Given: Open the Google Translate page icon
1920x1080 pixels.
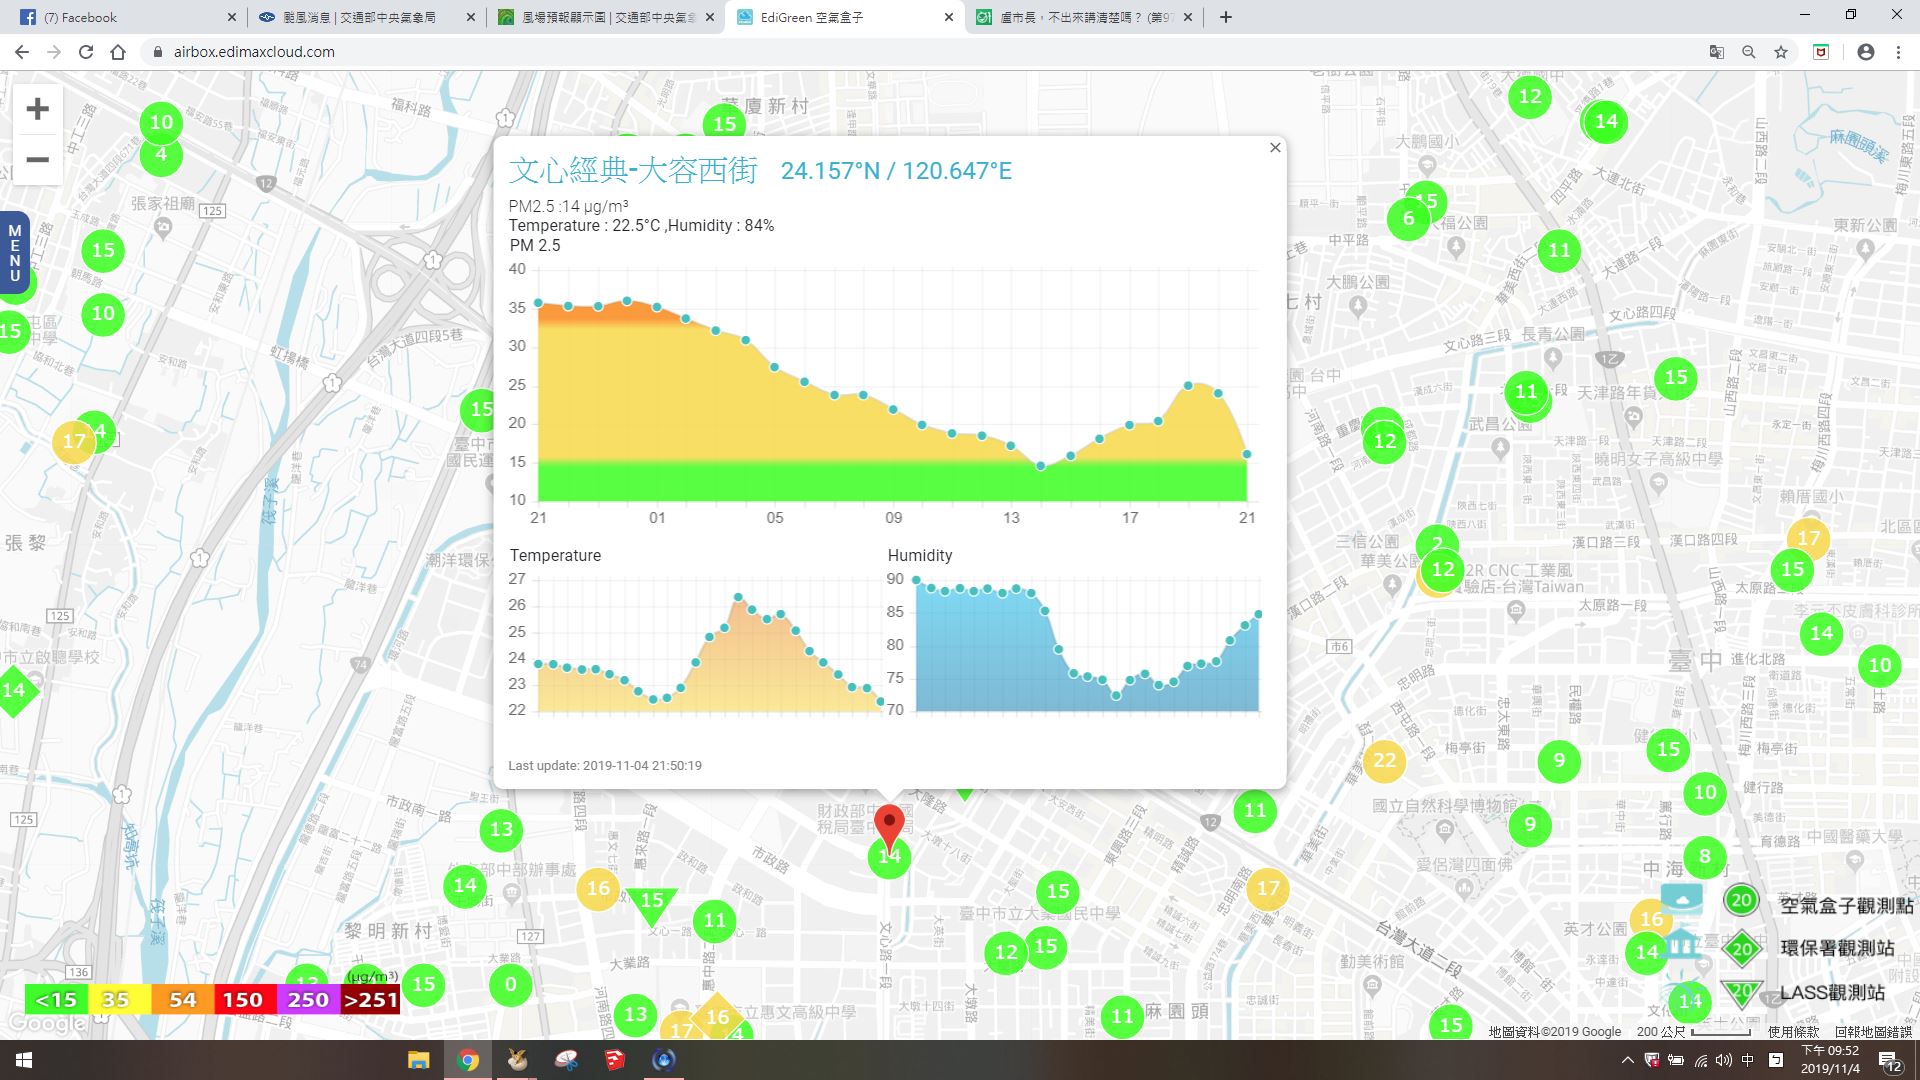Looking at the screenshot, I should [1717, 52].
